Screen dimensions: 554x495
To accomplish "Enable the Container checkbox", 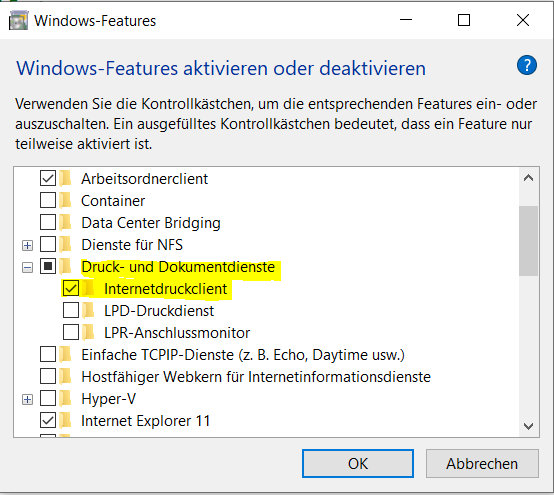I will pos(48,200).
